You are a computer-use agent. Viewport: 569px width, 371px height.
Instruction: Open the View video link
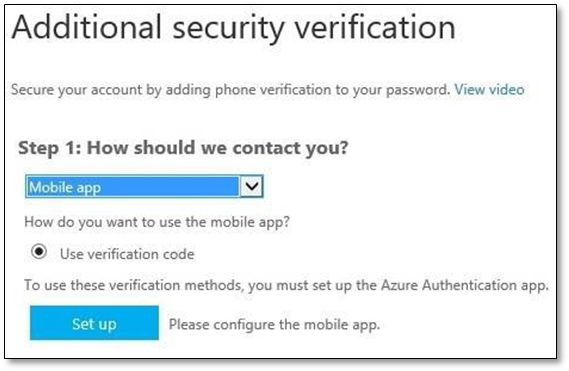[489, 89]
